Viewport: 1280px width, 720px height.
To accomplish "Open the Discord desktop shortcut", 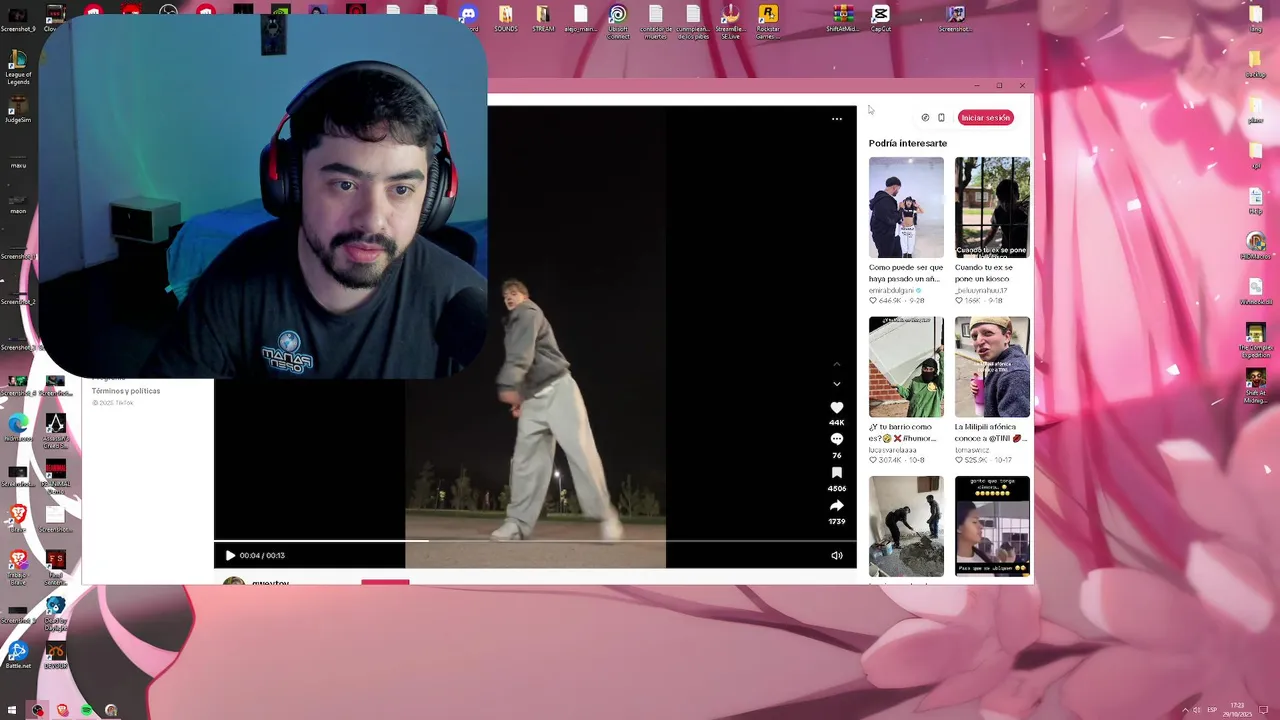I will (468, 18).
